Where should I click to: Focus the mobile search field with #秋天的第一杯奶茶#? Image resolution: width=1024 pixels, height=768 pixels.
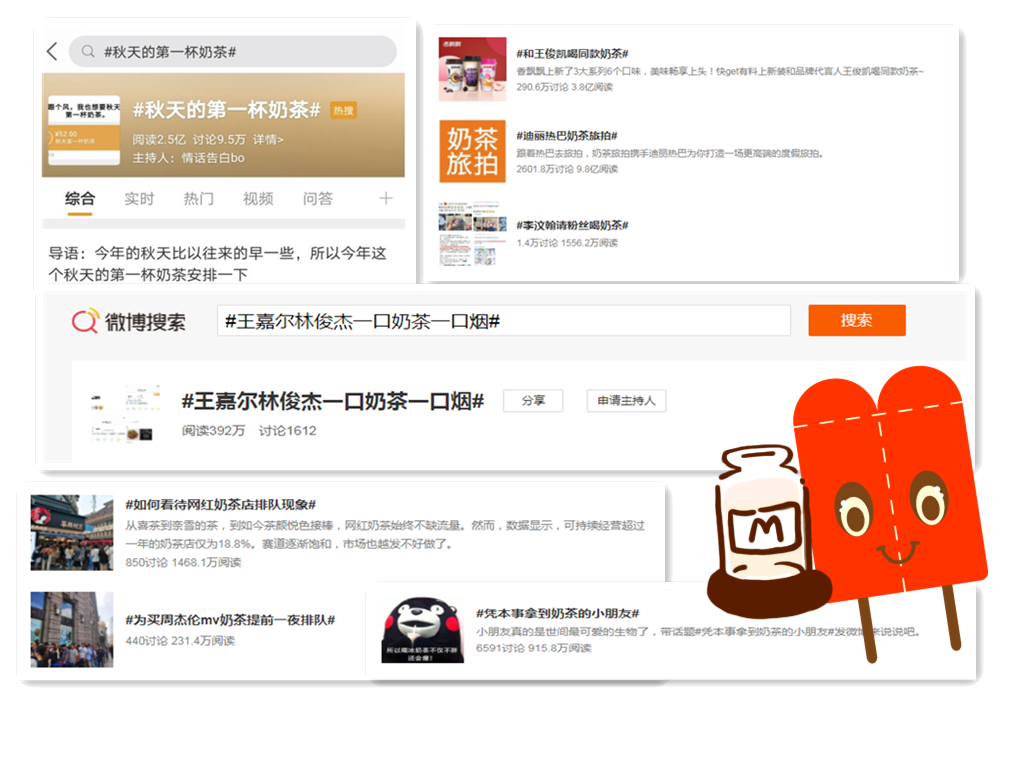pyautogui.click(x=232, y=52)
